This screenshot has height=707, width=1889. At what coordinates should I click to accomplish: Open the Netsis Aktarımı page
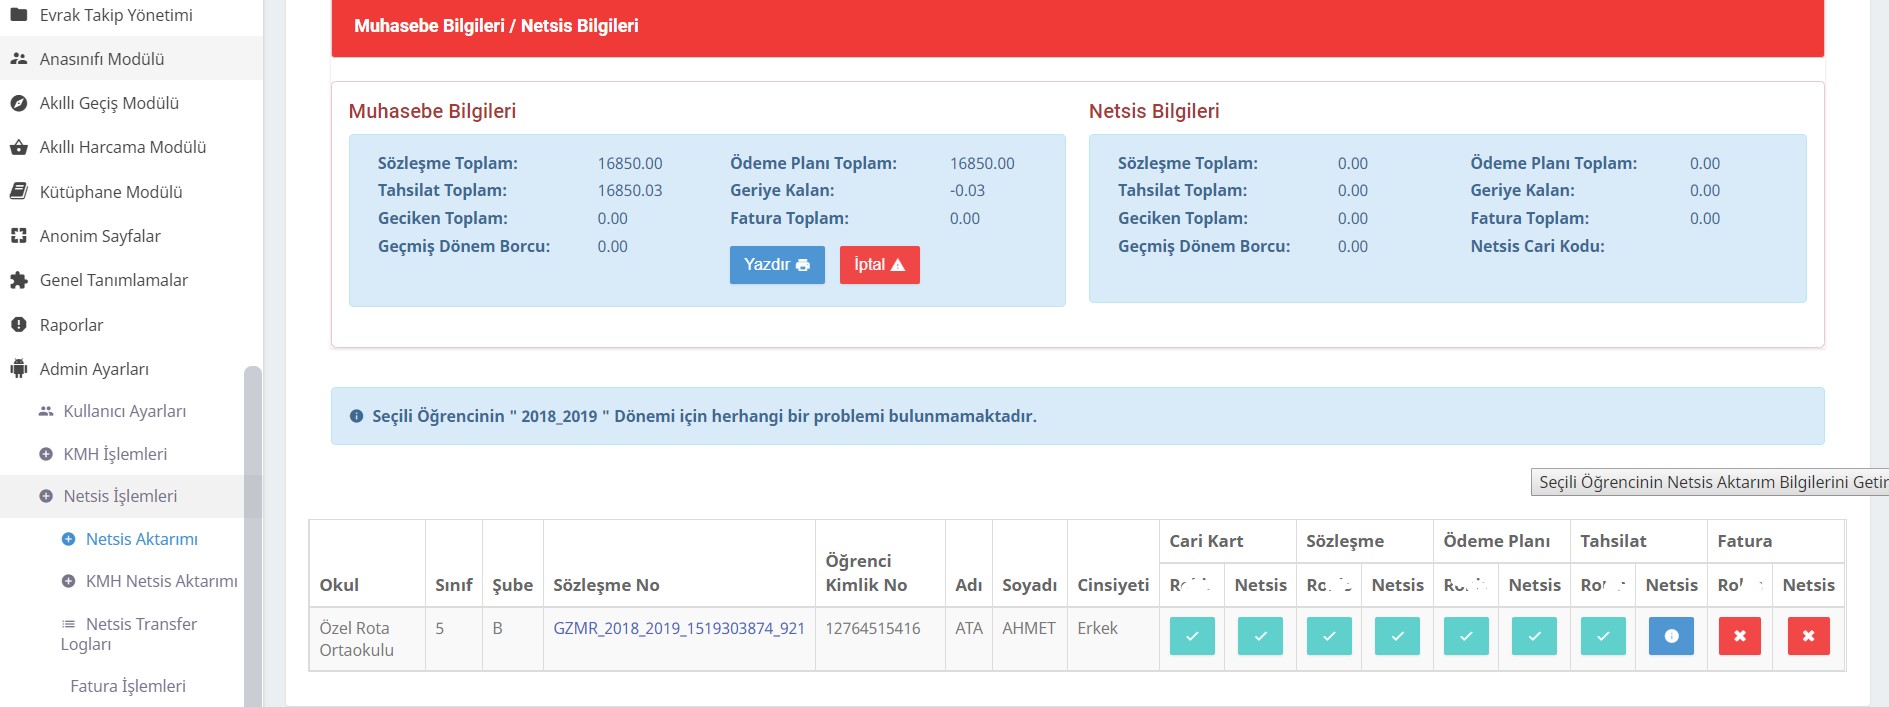(141, 539)
